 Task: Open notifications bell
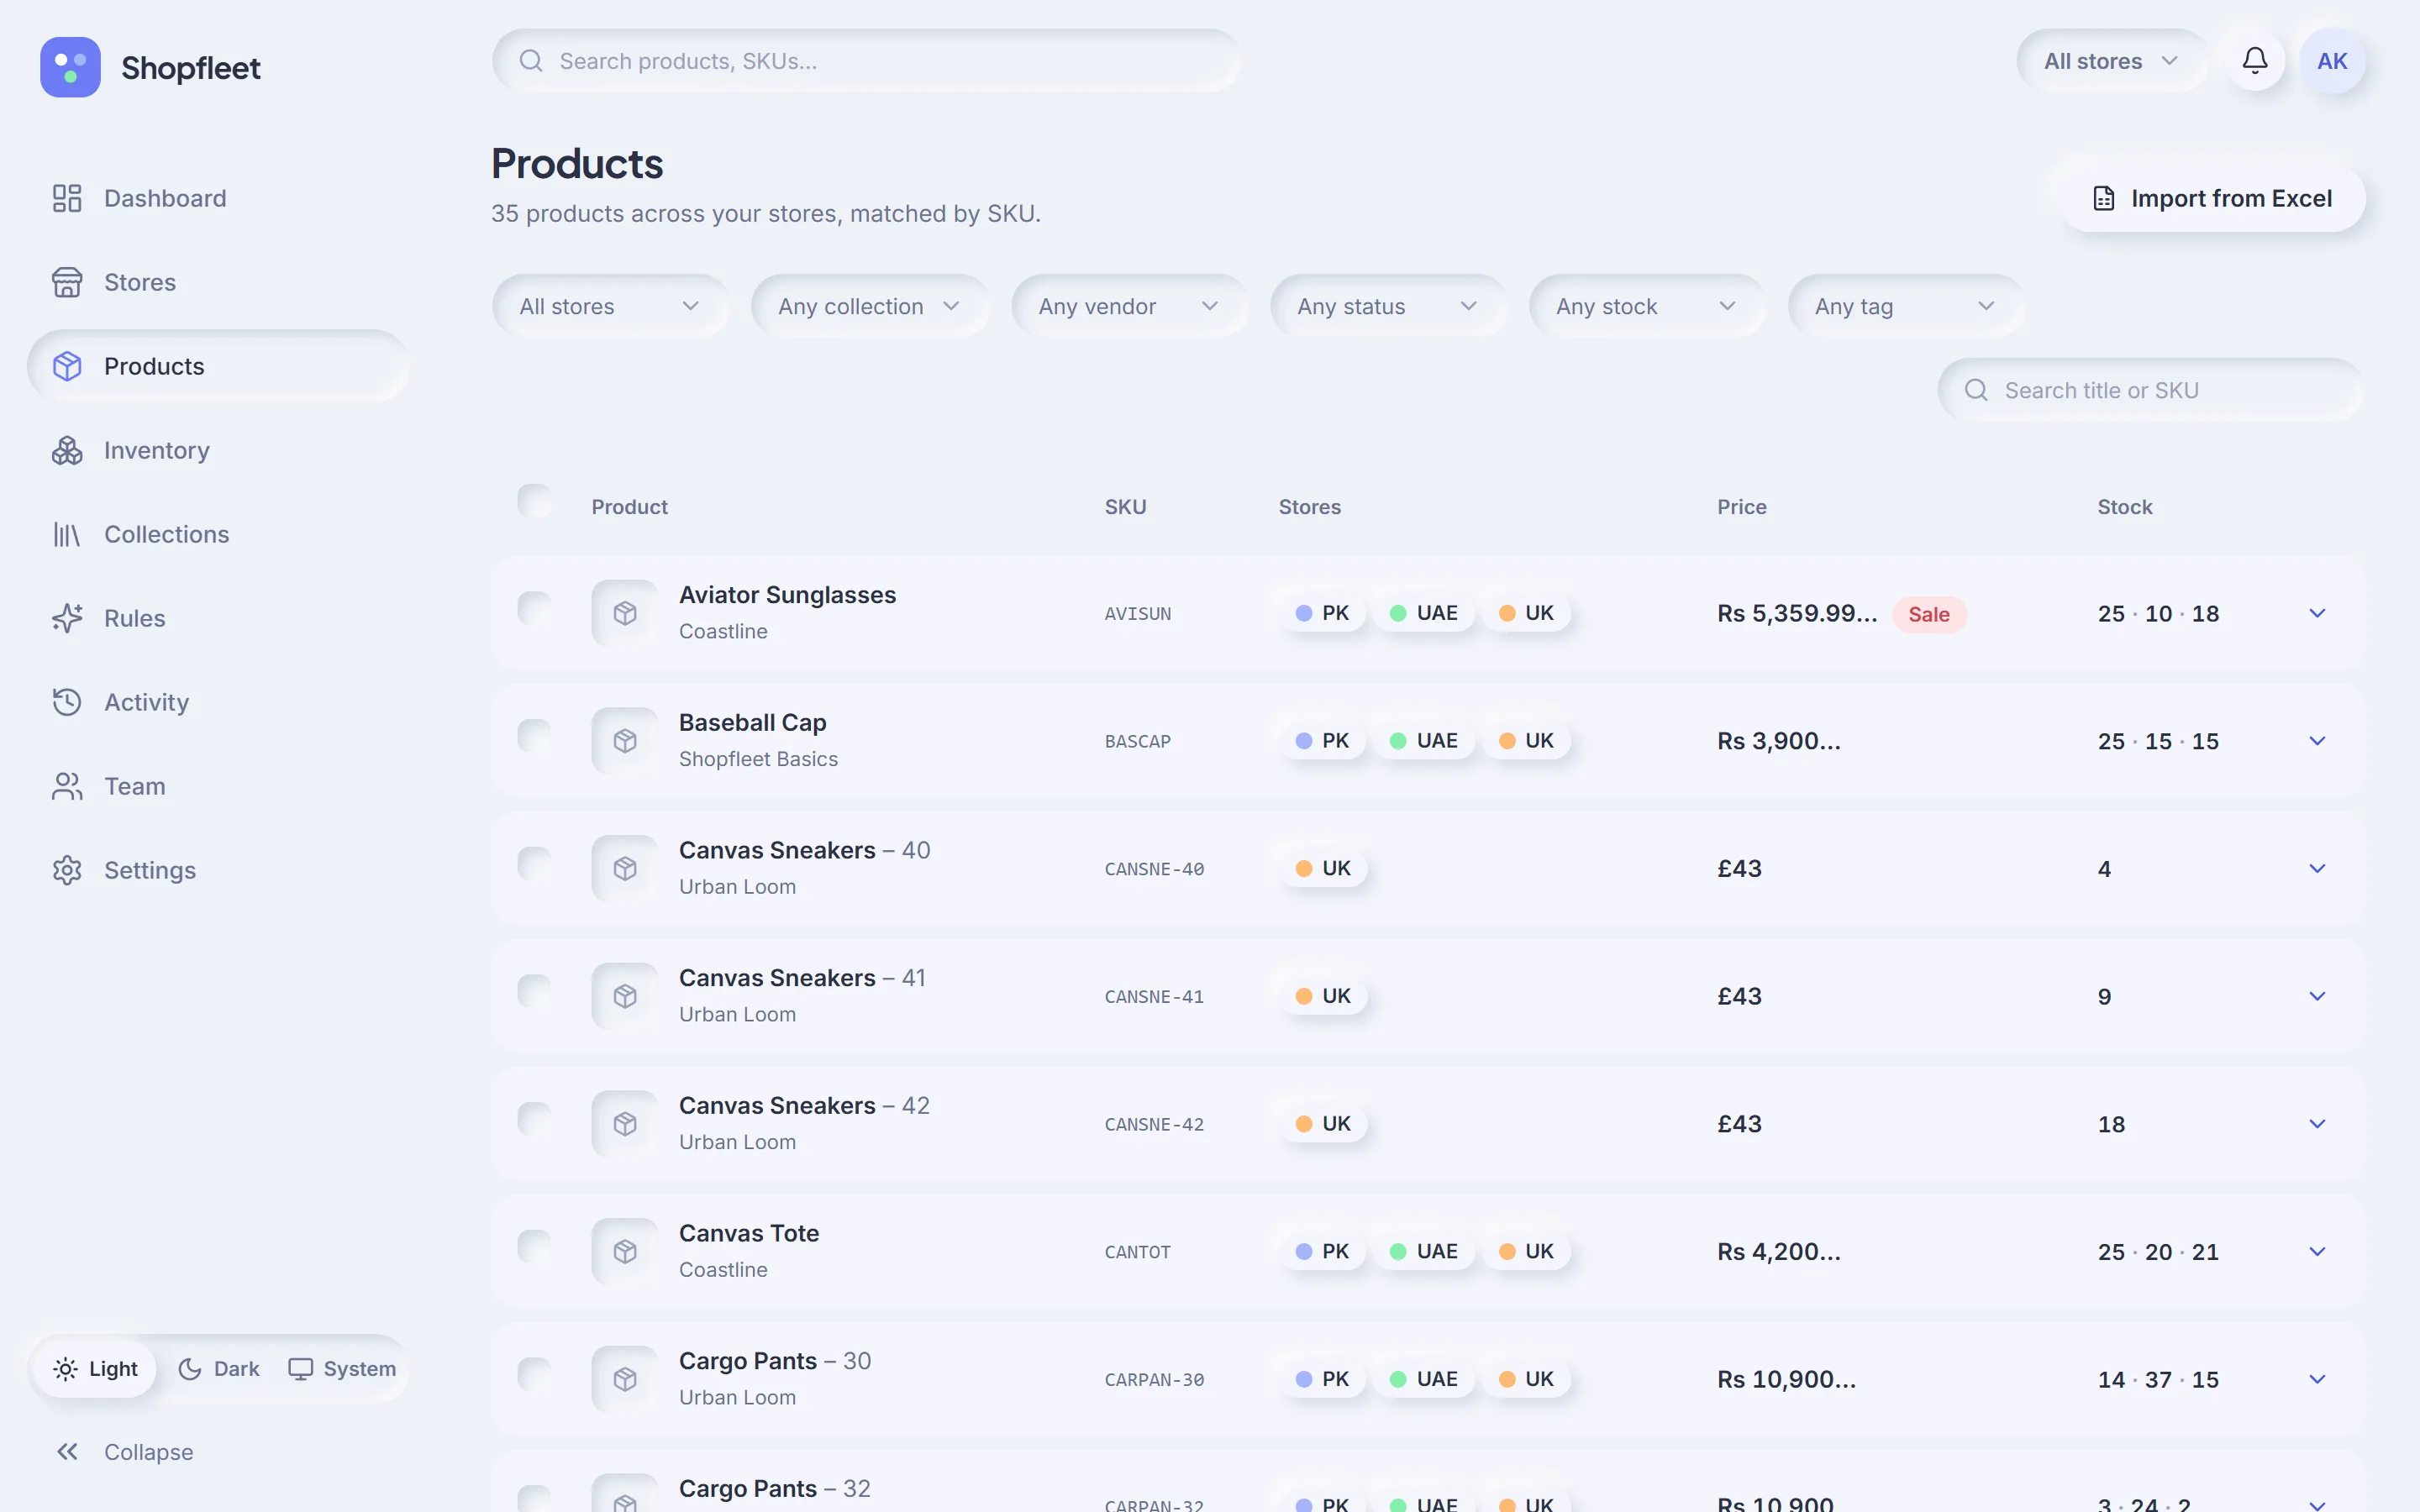click(2254, 61)
